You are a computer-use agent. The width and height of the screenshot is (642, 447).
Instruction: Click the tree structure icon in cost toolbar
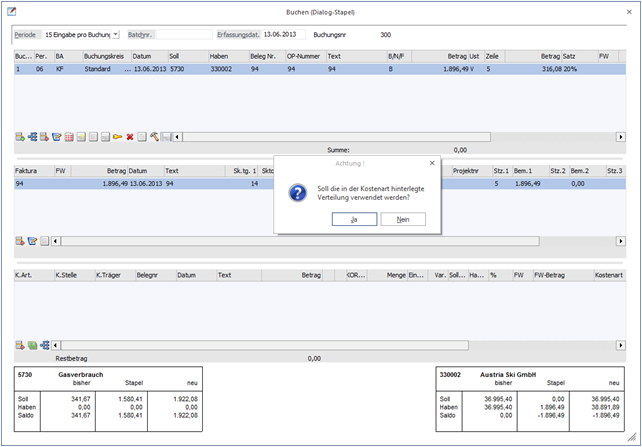pos(44,345)
